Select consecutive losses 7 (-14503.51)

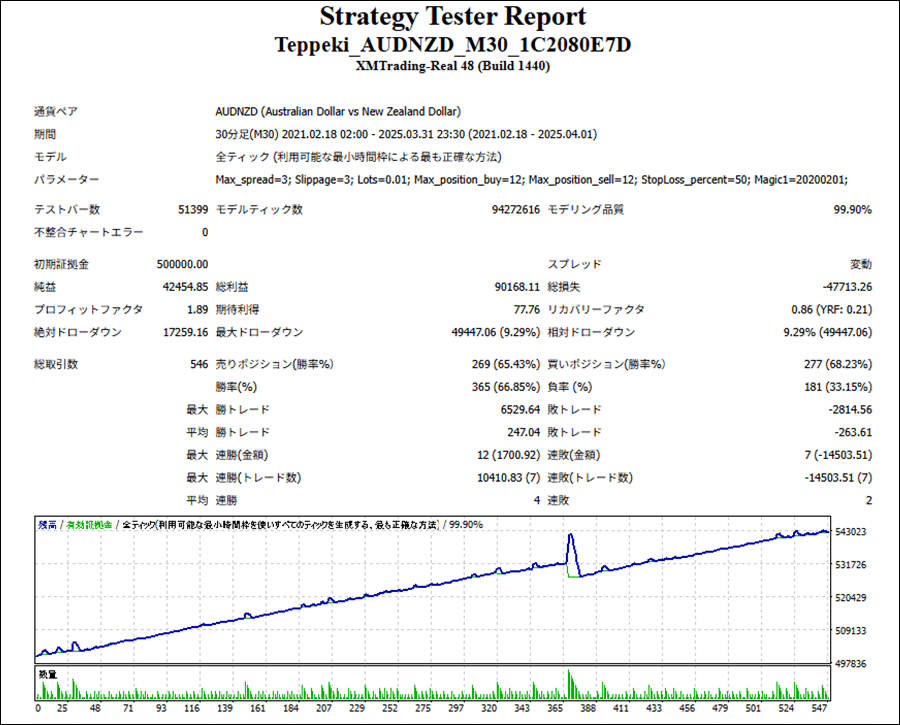pos(839,455)
